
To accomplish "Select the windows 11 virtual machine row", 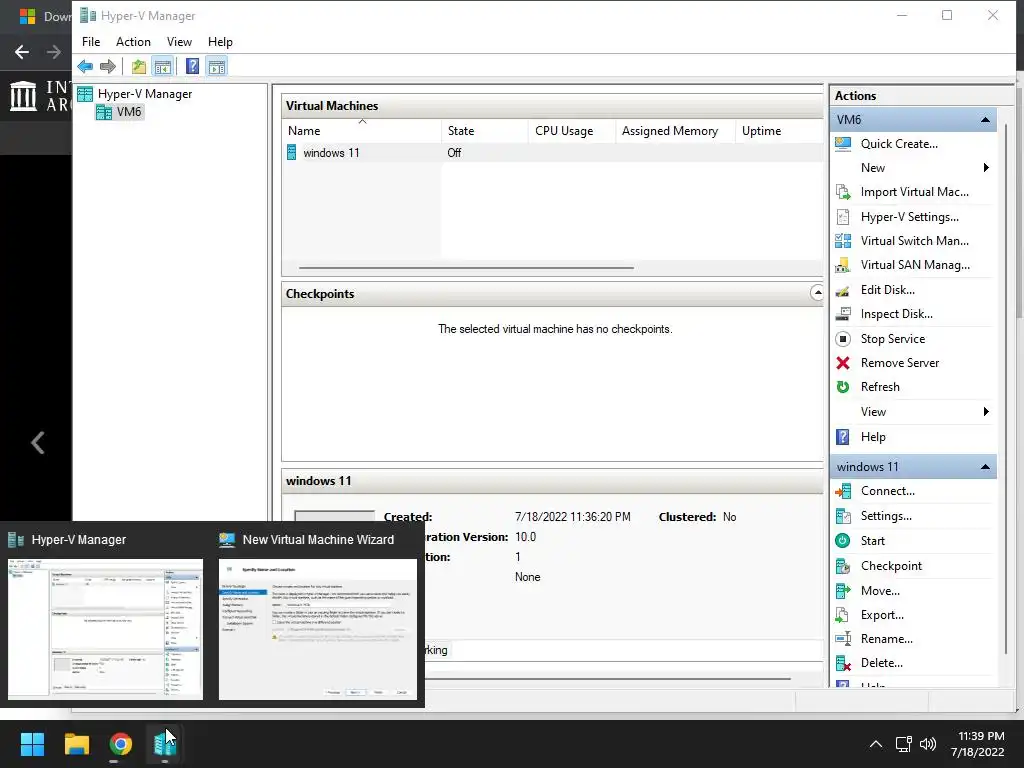I will click(x=553, y=153).
